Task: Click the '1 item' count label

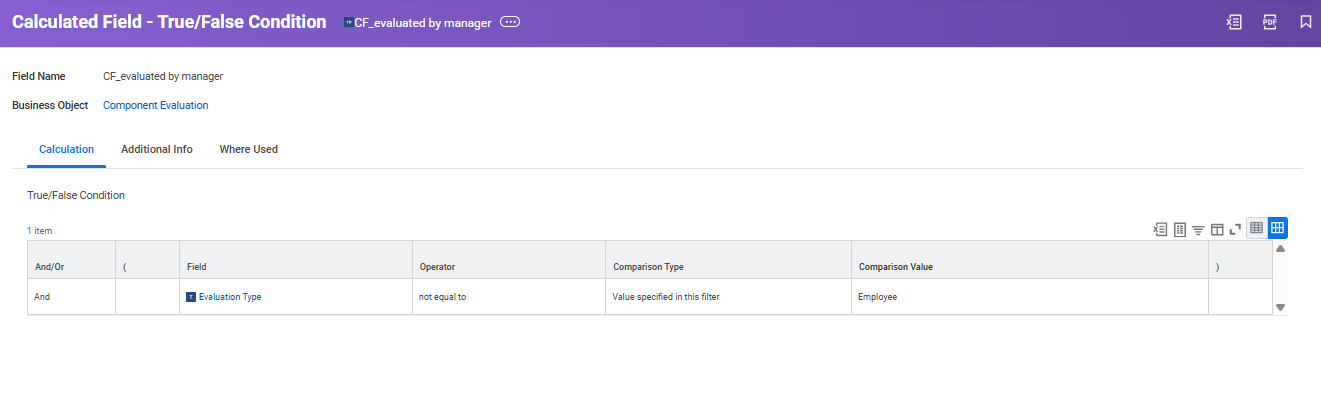Action: (x=40, y=231)
